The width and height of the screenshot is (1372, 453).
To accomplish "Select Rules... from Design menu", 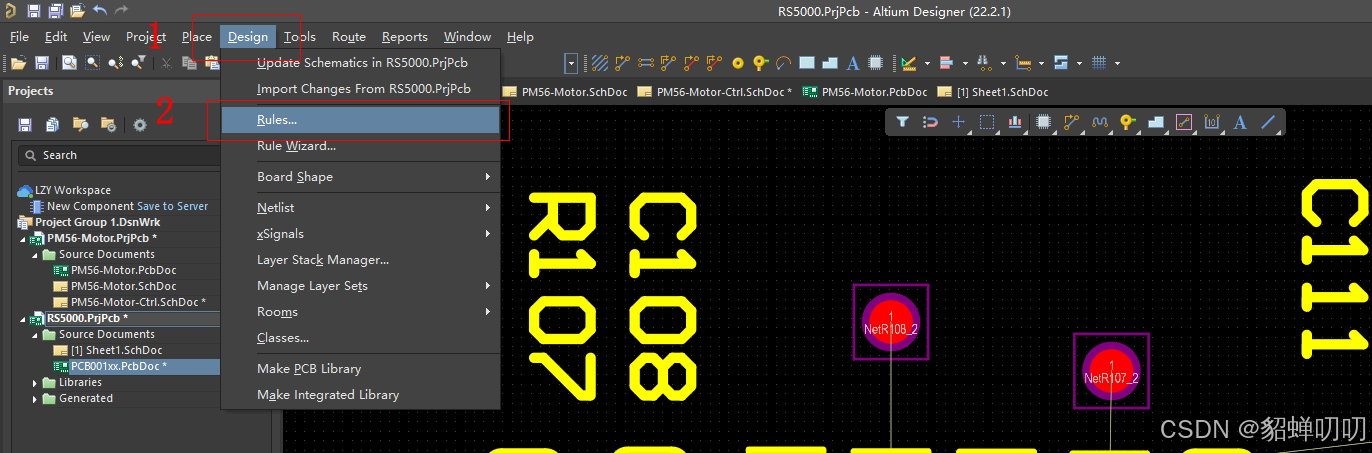I will [360, 120].
